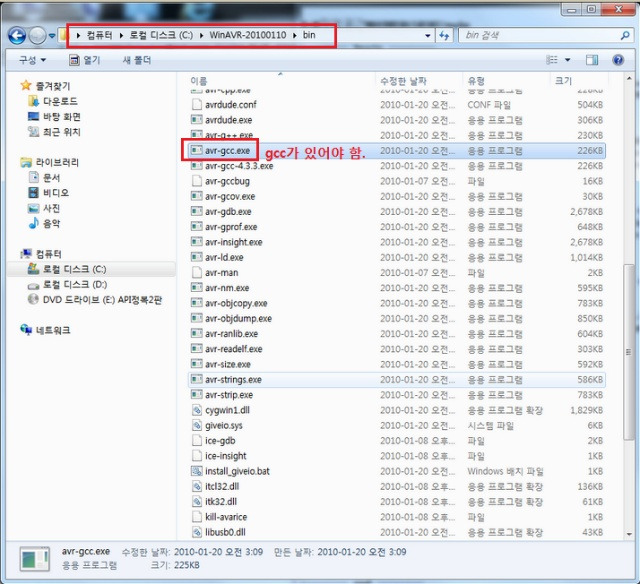The image size is (640, 584).
Task: Click the avr-objcopy.exe application icon
Action: pyautogui.click(x=197, y=303)
